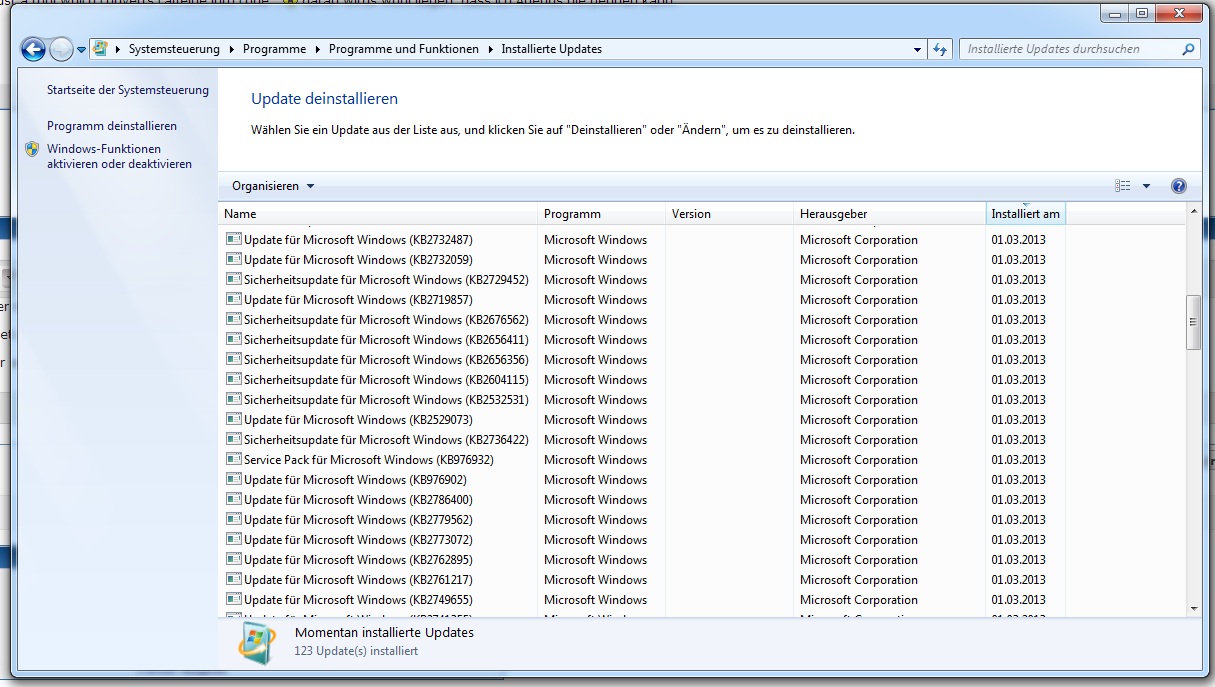Click the Control Panel icon in address bar
Screen dimensions: 1215x687
[102, 48]
